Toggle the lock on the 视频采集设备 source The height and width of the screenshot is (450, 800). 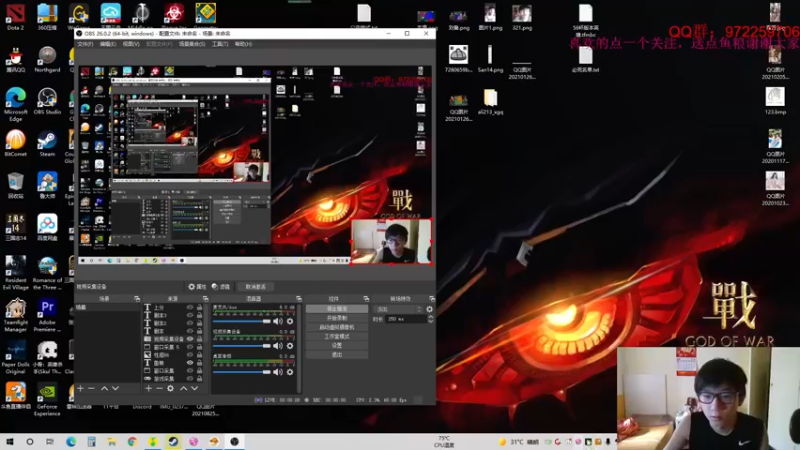199,339
